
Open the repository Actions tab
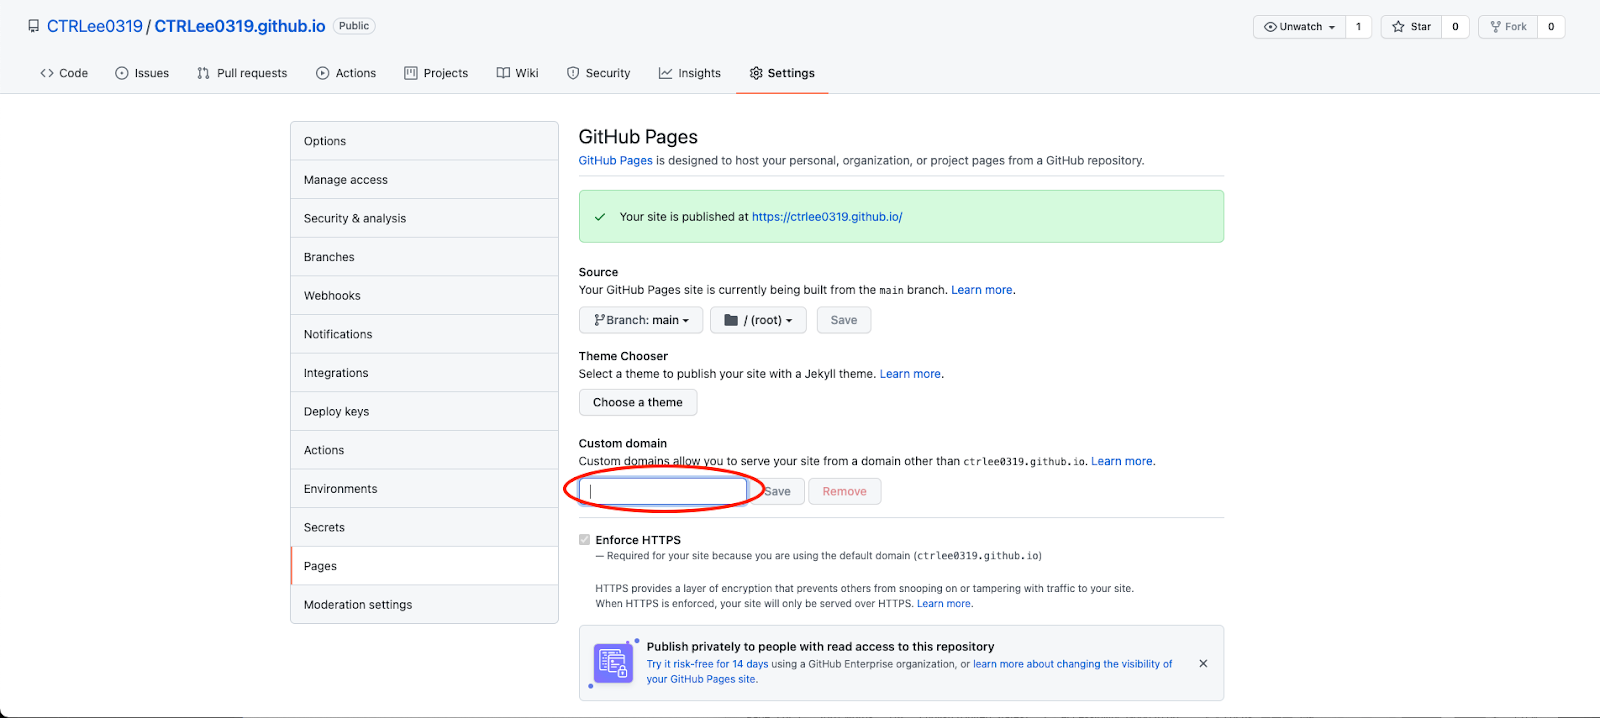(346, 73)
